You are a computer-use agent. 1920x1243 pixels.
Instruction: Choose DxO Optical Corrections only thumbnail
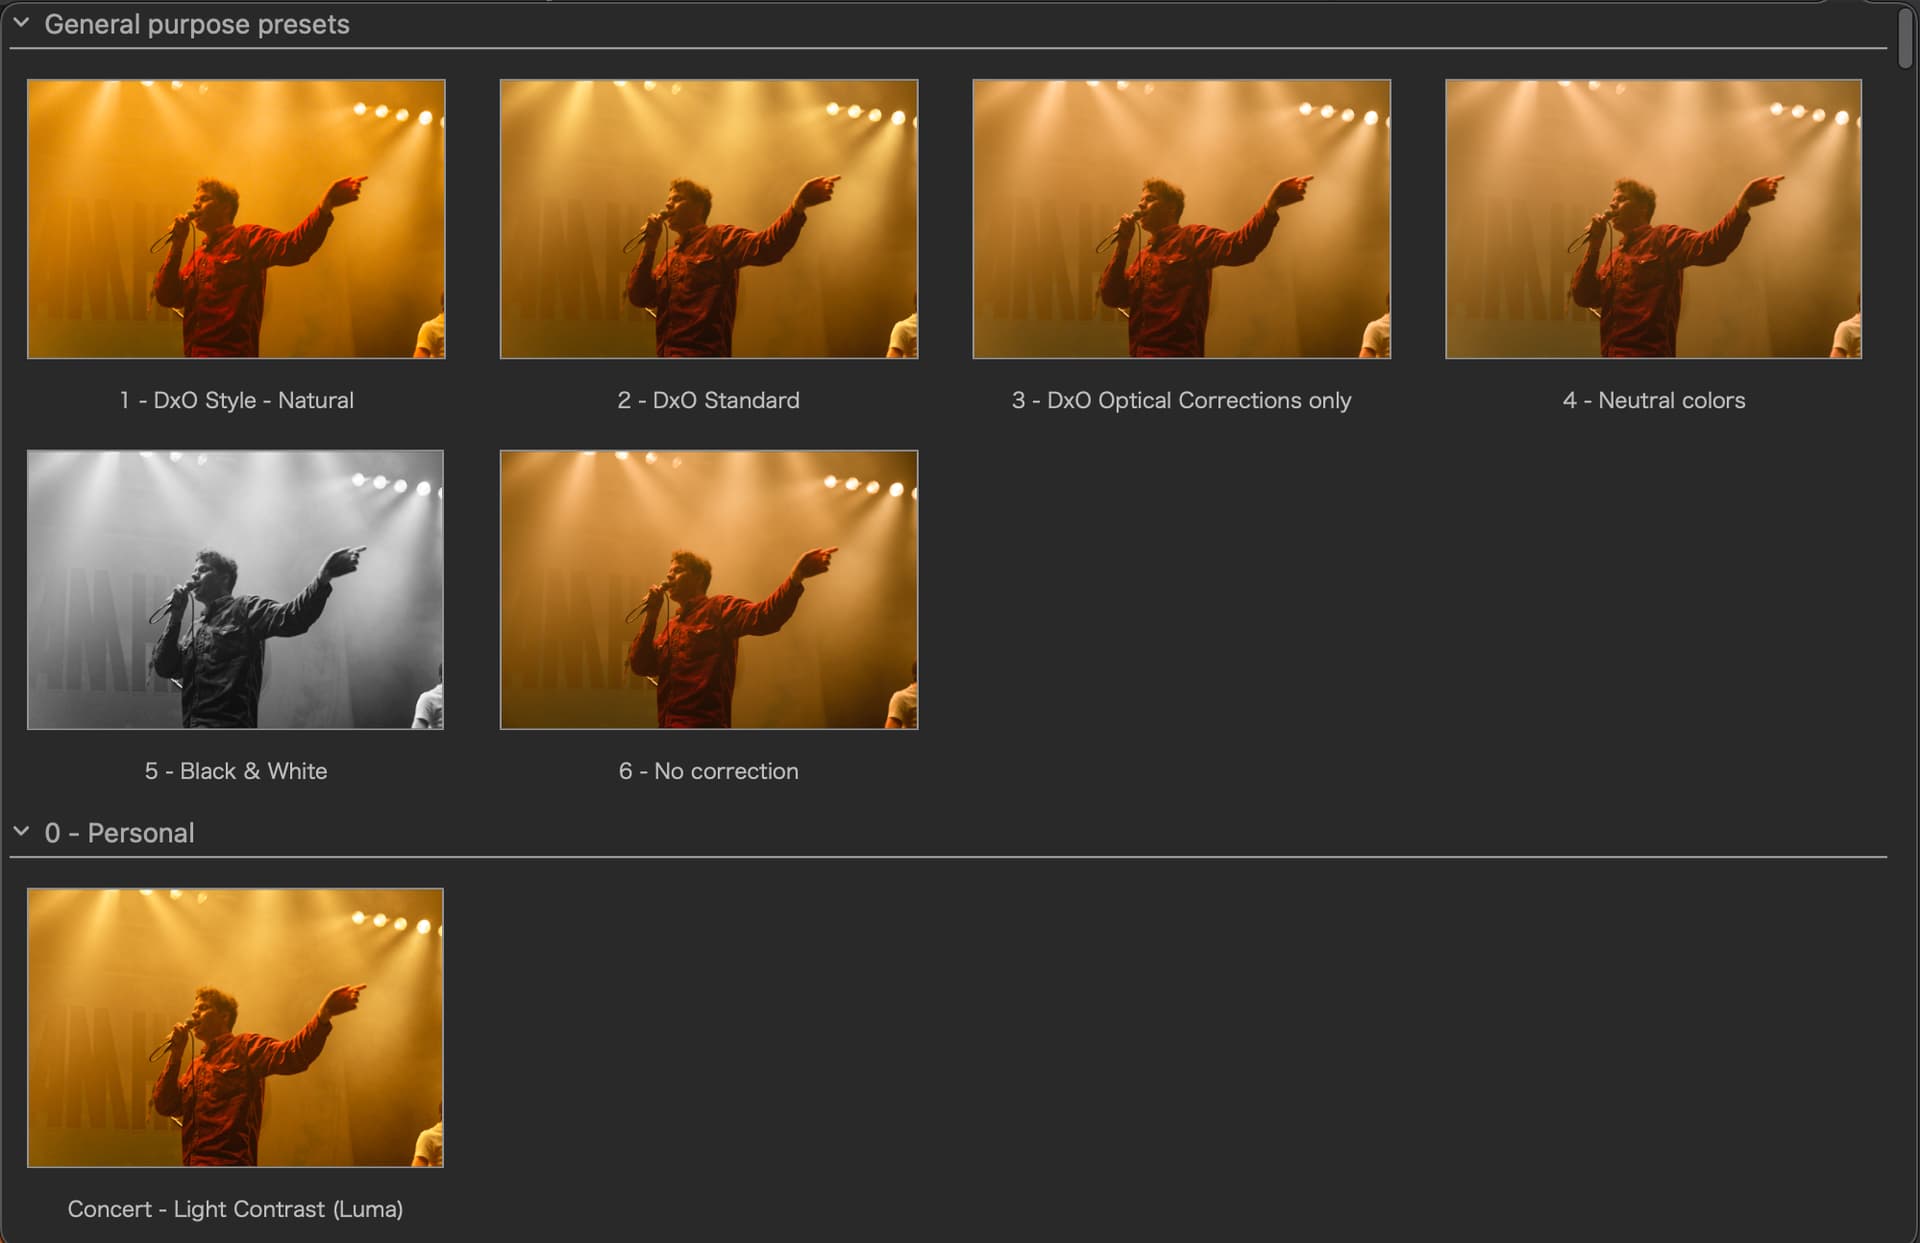click(1182, 219)
